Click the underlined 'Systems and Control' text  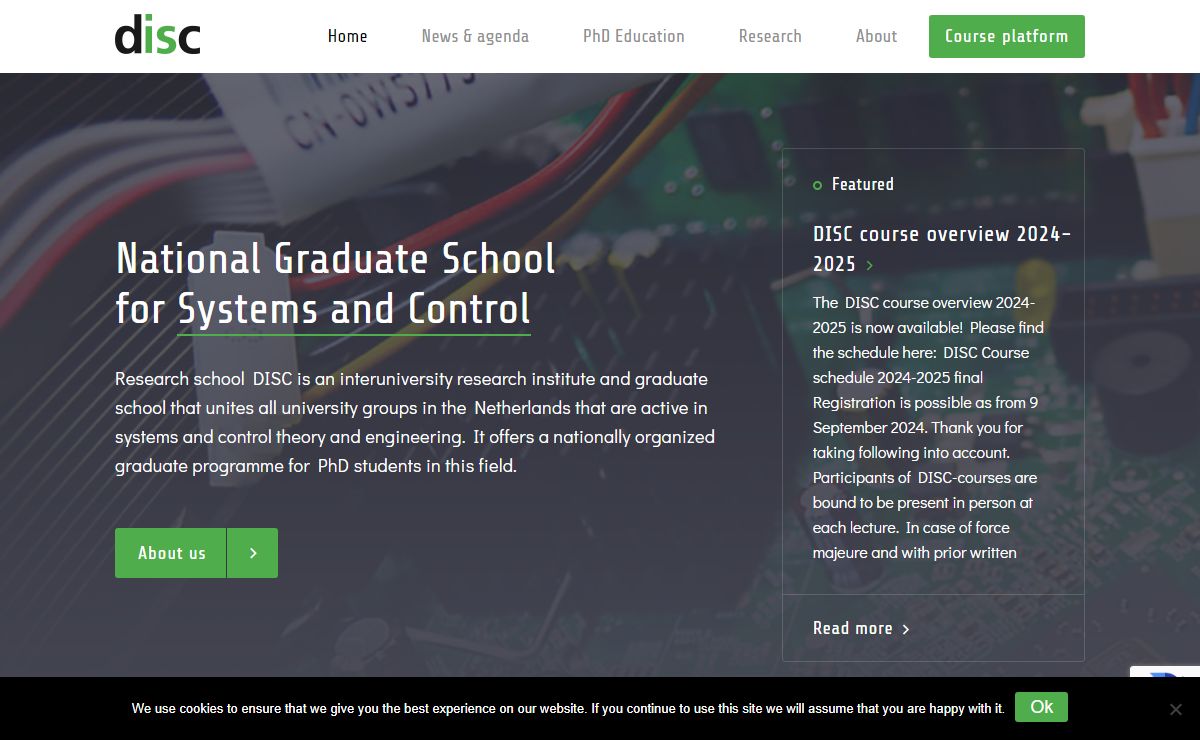[x=354, y=308]
